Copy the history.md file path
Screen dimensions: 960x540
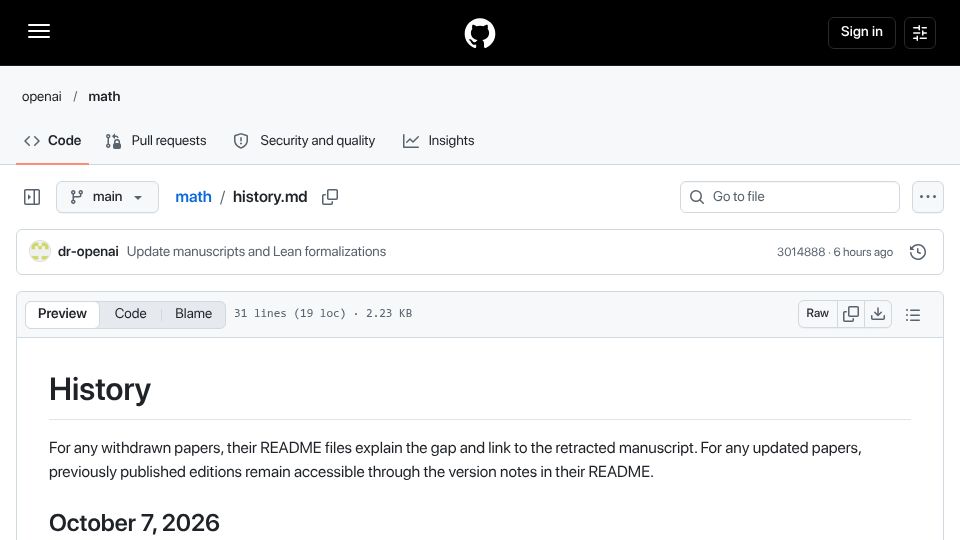tap(330, 197)
